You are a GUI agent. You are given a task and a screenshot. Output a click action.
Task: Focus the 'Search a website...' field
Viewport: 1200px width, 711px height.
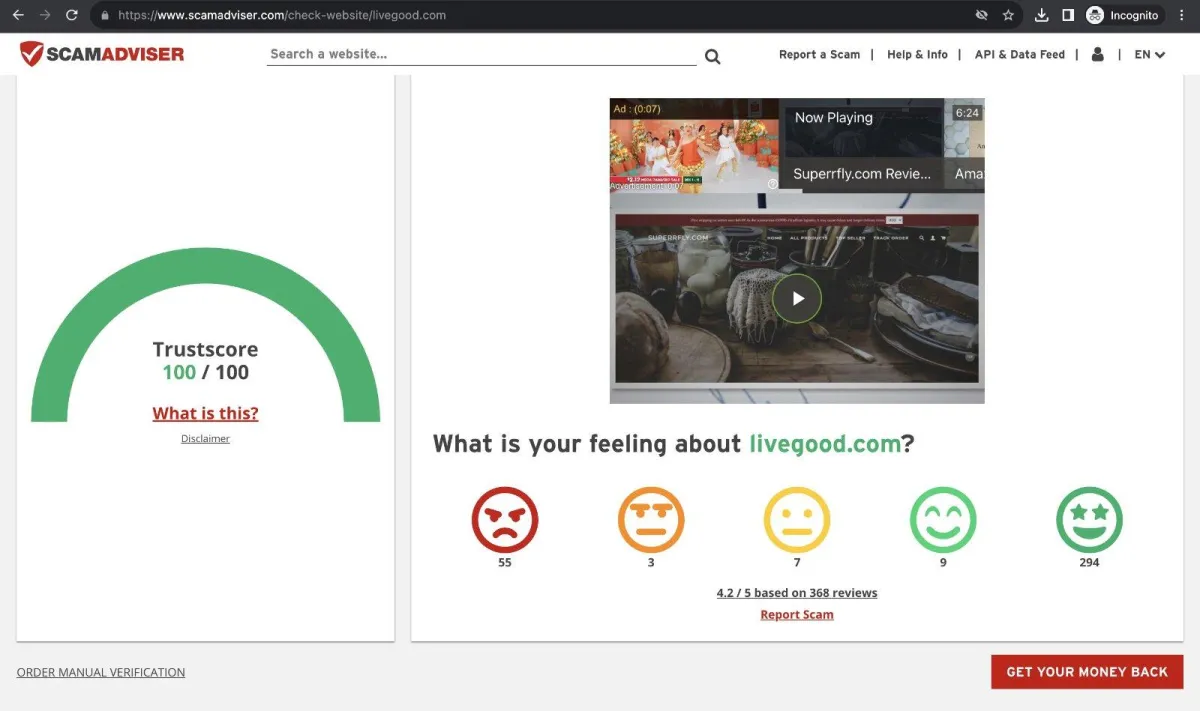482,54
